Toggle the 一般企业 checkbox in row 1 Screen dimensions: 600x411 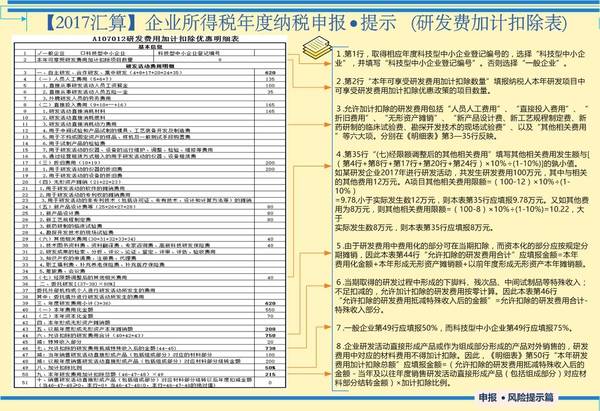pos(38,53)
